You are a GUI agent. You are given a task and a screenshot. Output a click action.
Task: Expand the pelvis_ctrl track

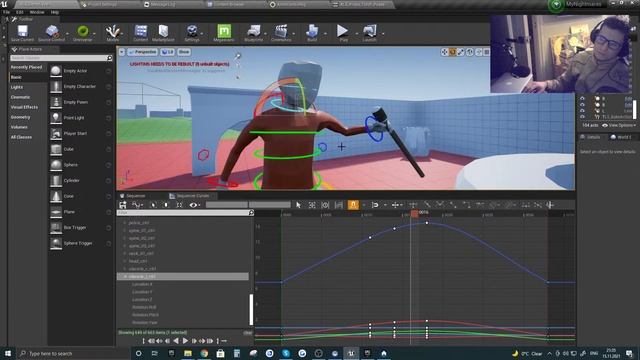click(x=125, y=223)
